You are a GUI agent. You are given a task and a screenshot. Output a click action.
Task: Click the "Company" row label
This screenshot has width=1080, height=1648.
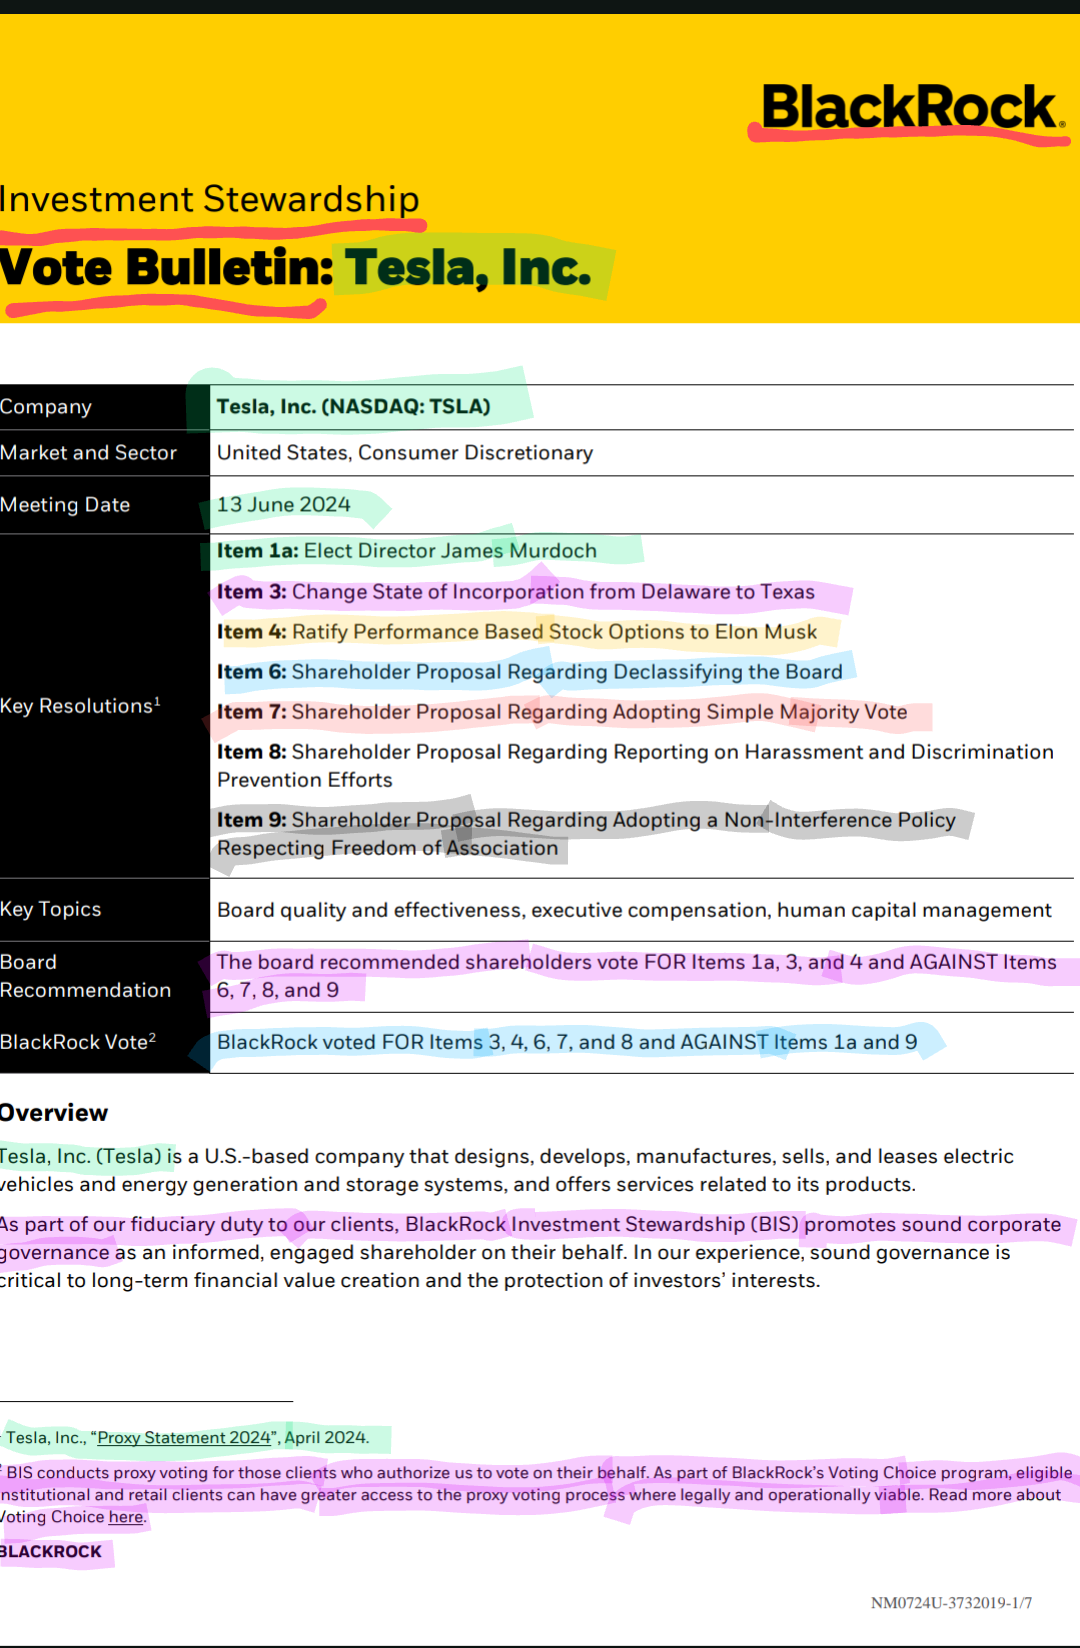coord(46,407)
